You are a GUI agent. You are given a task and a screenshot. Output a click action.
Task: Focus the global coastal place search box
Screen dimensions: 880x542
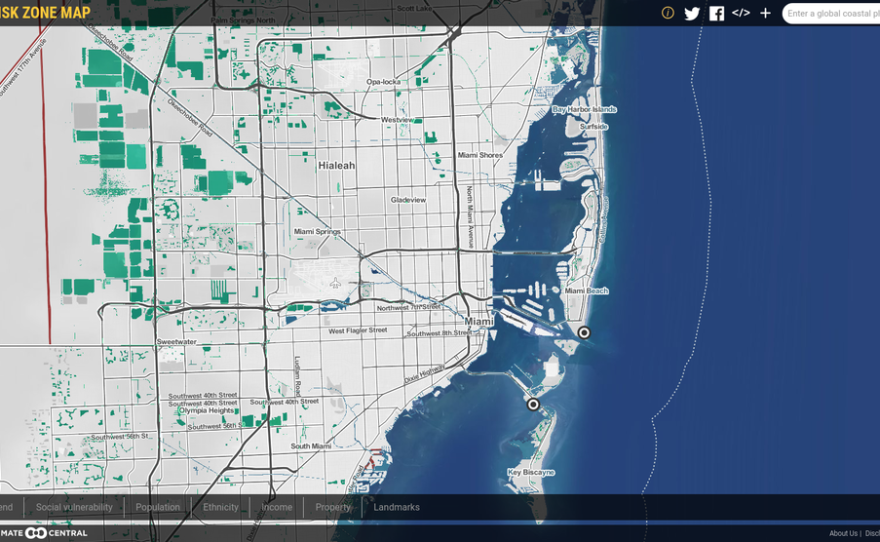tap(831, 13)
